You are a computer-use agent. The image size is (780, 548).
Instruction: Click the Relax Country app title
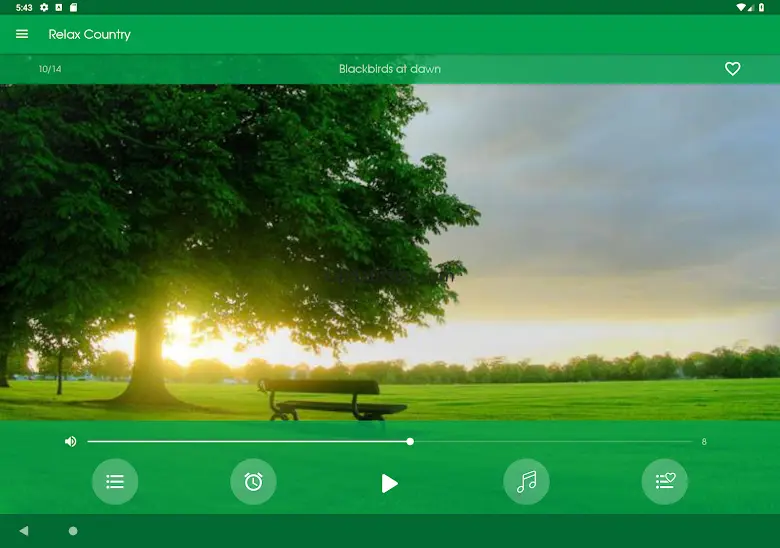click(90, 34)
